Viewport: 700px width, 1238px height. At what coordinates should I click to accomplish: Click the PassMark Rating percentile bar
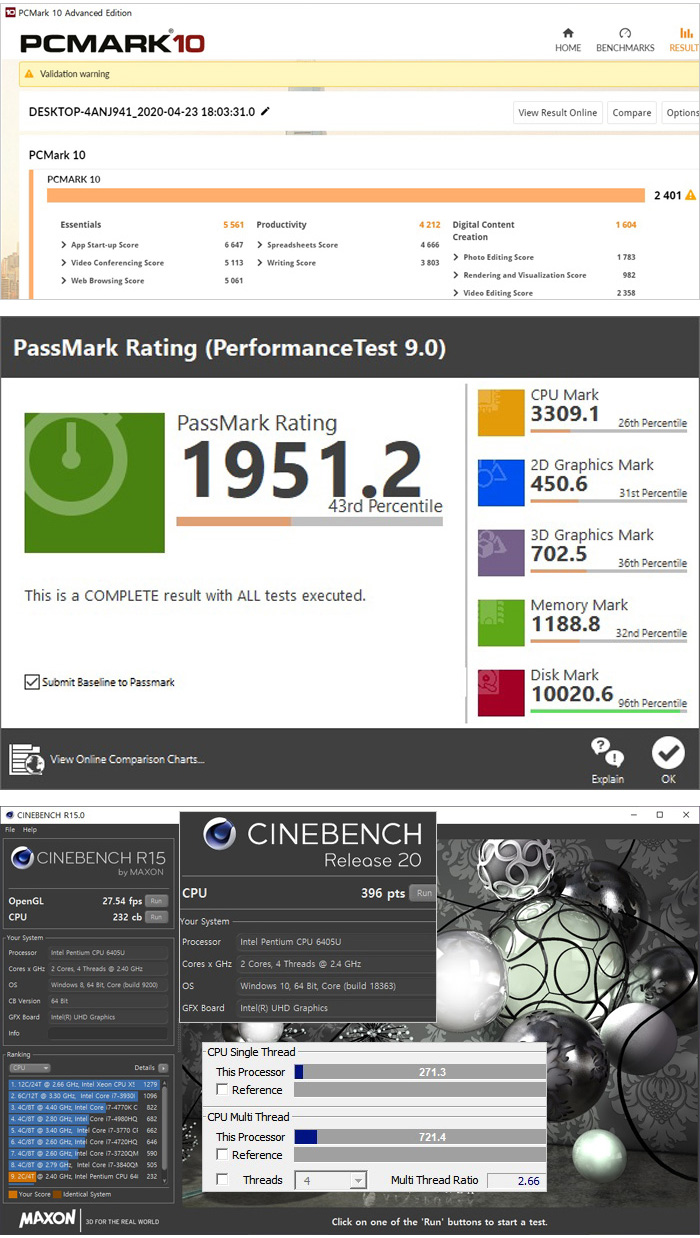coord(309,521)
